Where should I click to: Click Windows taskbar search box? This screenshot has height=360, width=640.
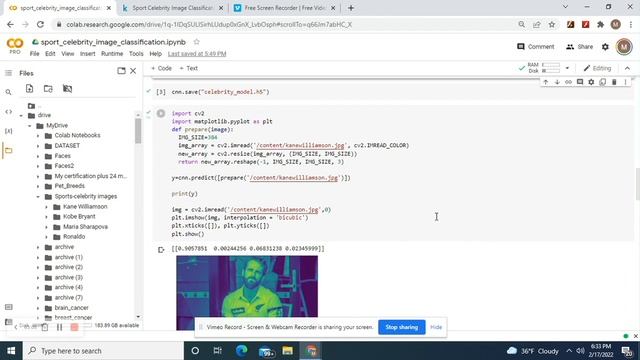coord(103,351)
